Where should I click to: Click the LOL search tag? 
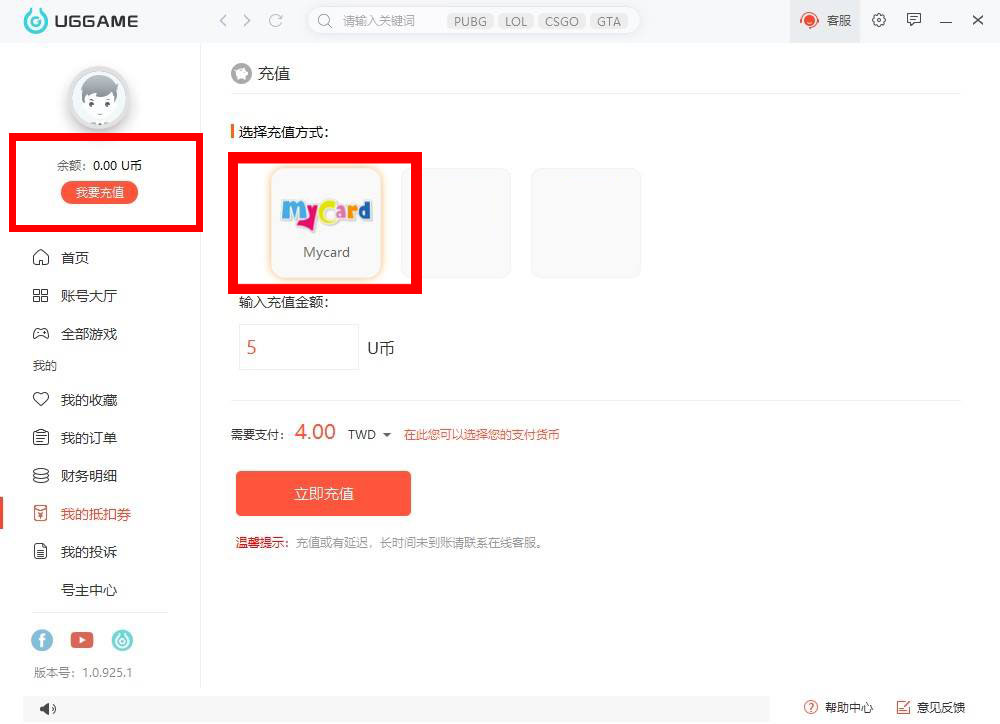(x=516, y=22)
